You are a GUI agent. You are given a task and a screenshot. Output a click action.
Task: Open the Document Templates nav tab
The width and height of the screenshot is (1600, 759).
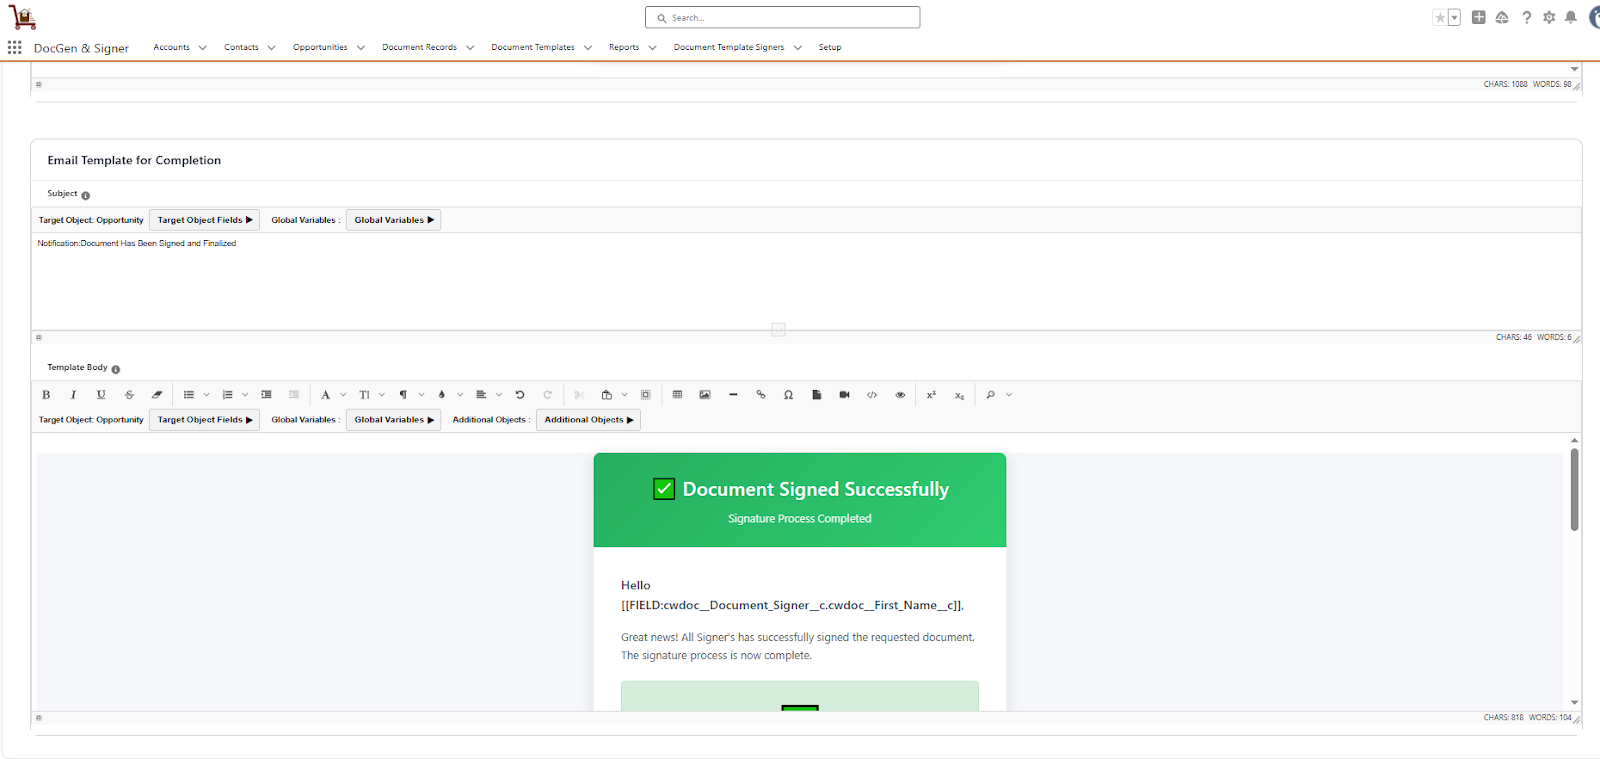[x=532, y=47]
